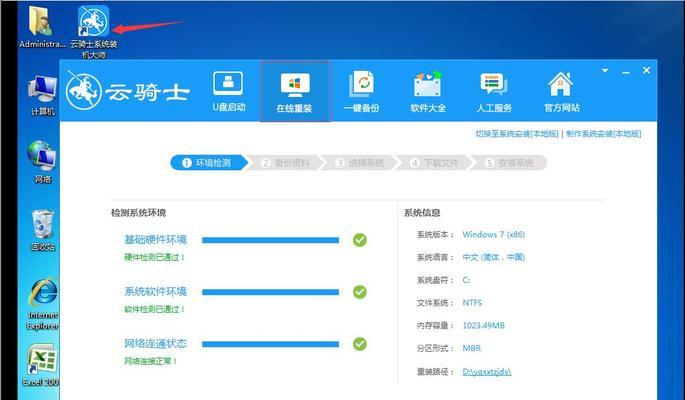Screen dimensions: 685x400
Task: Select step 1 环境检测
Action: (209, 163)
